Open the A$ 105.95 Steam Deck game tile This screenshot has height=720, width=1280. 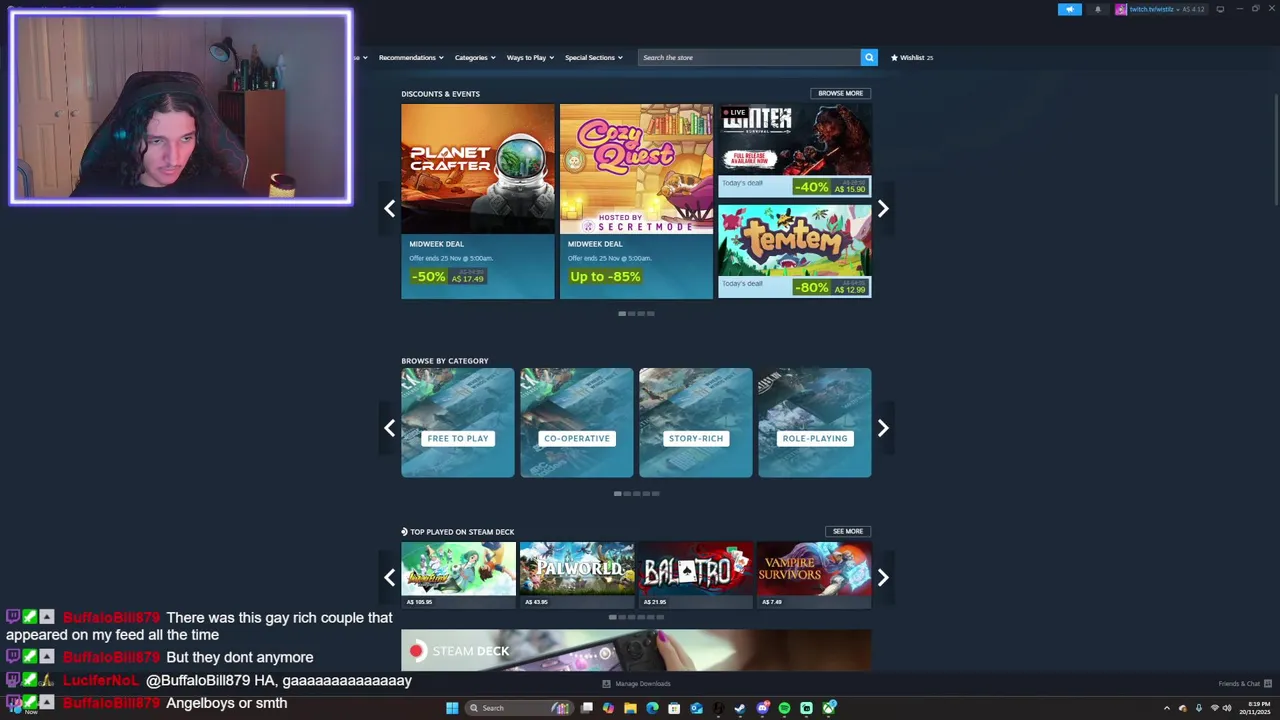[x=458, y=575]
